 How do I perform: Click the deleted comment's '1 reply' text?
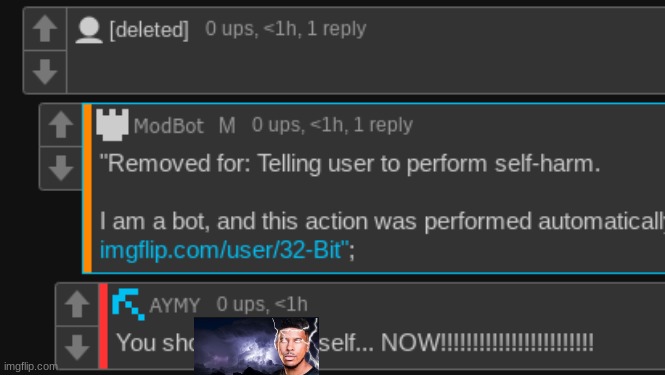(x=336, y=29)
